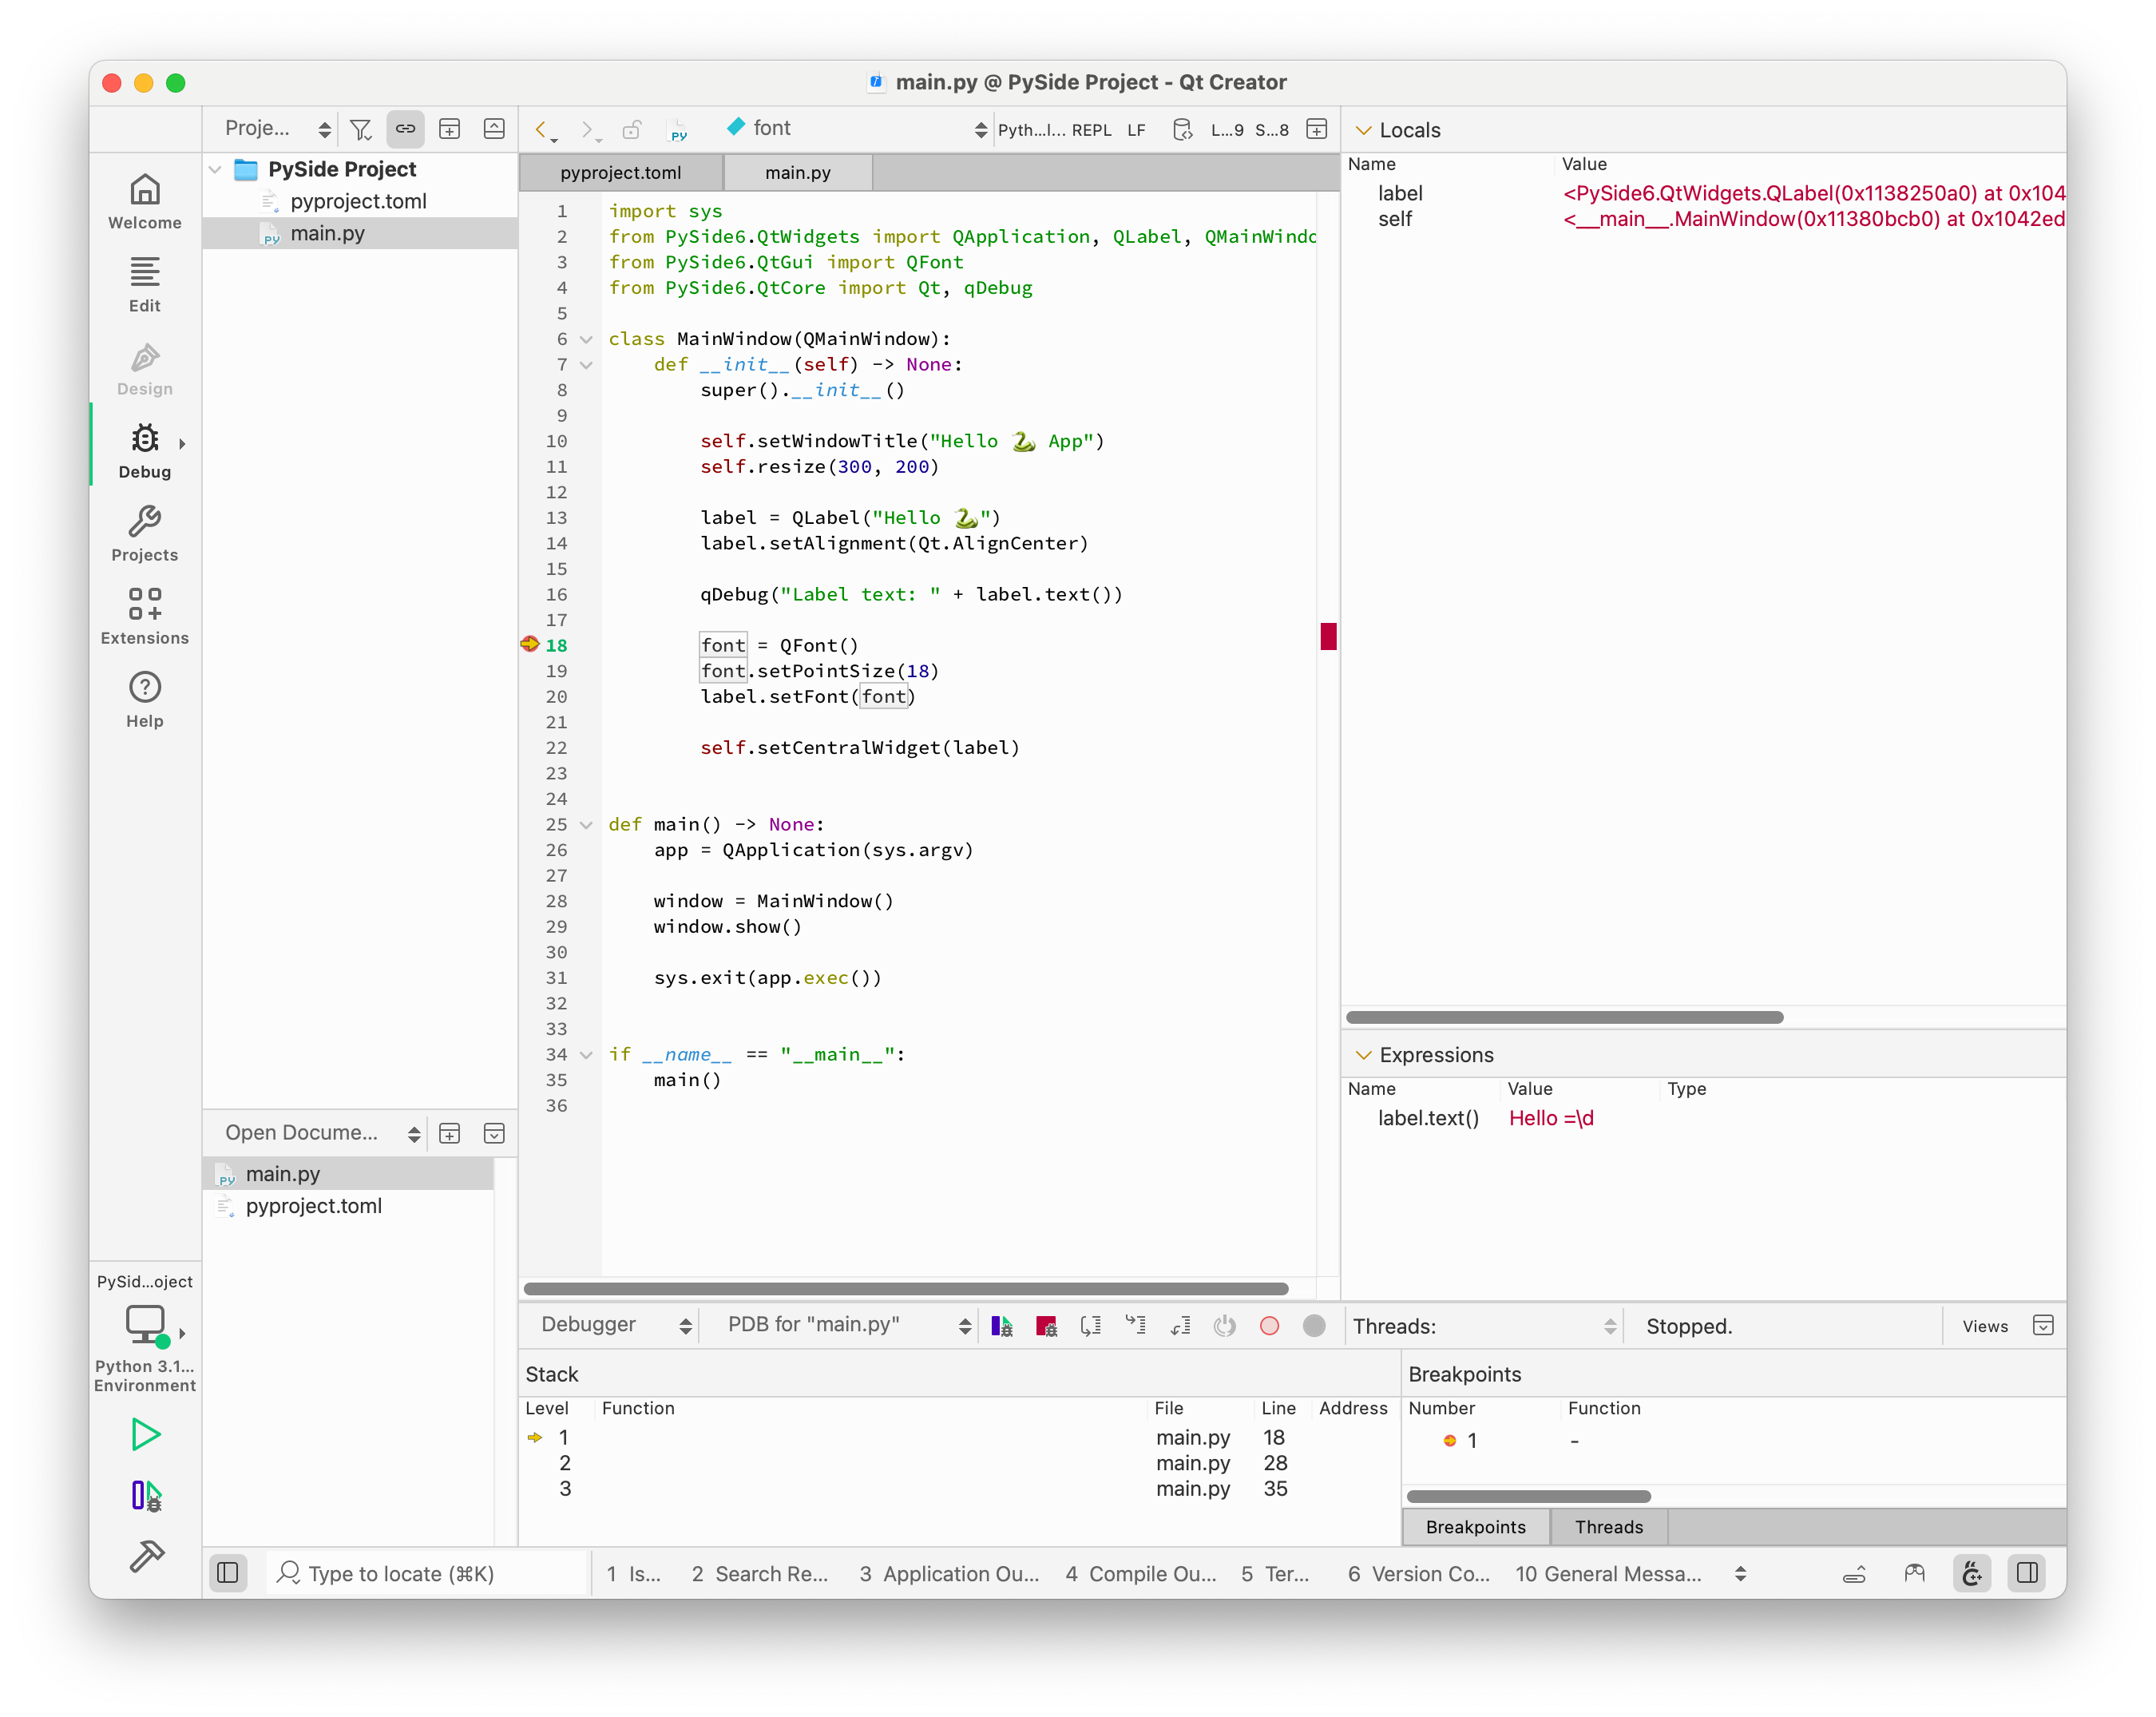Open the Open Documents pane selector dropdown

[x=414, y=1133]
